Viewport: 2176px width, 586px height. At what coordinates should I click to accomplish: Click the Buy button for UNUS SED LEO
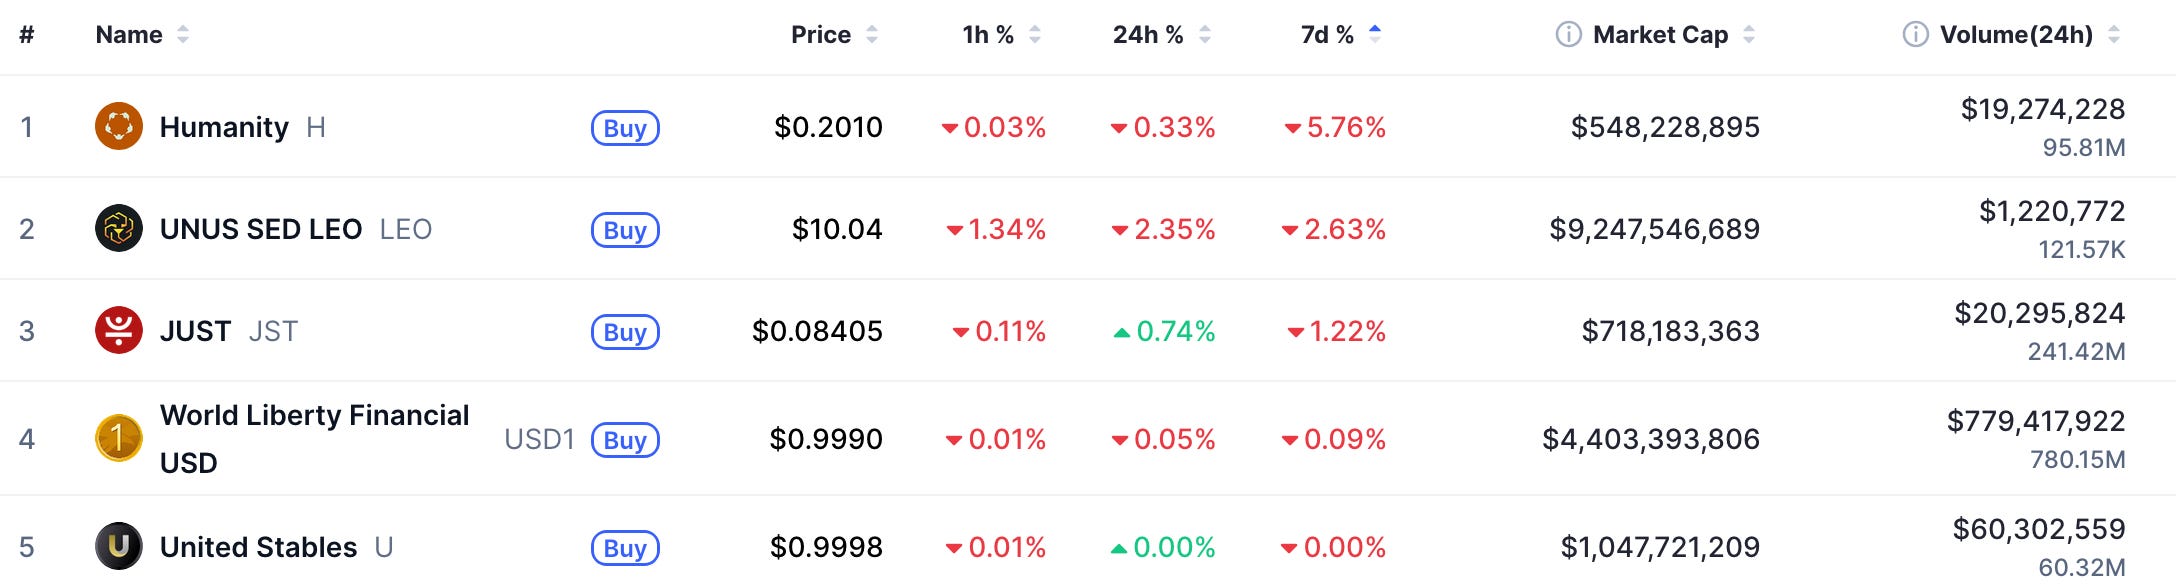tap(625, 230)
